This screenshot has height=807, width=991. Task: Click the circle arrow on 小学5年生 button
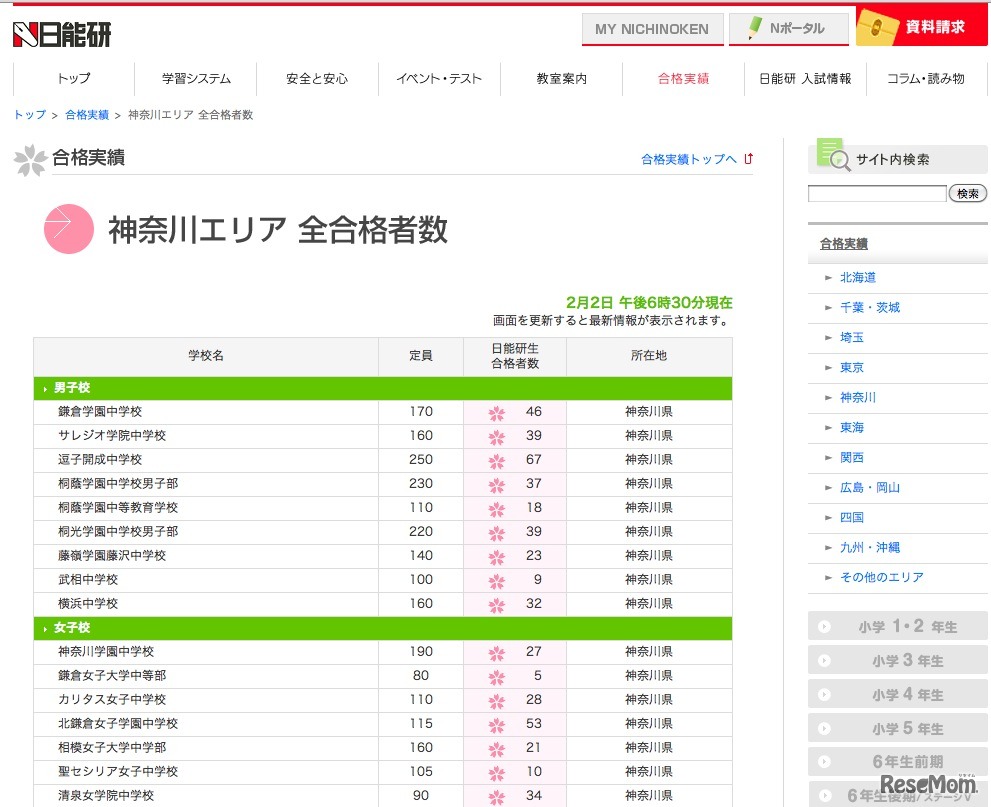(x=822, y=728)
